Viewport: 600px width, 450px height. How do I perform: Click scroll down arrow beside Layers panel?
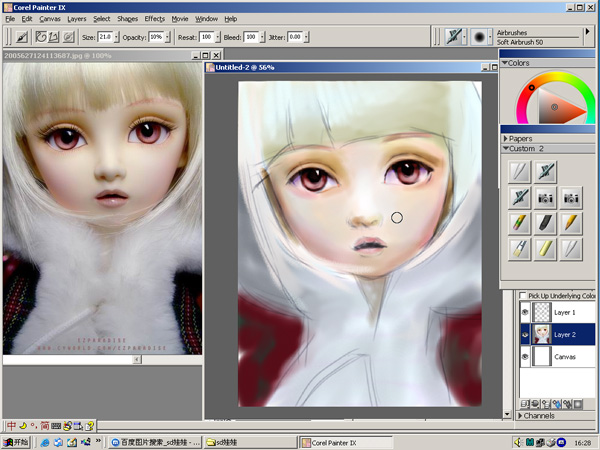pos(507,414)
